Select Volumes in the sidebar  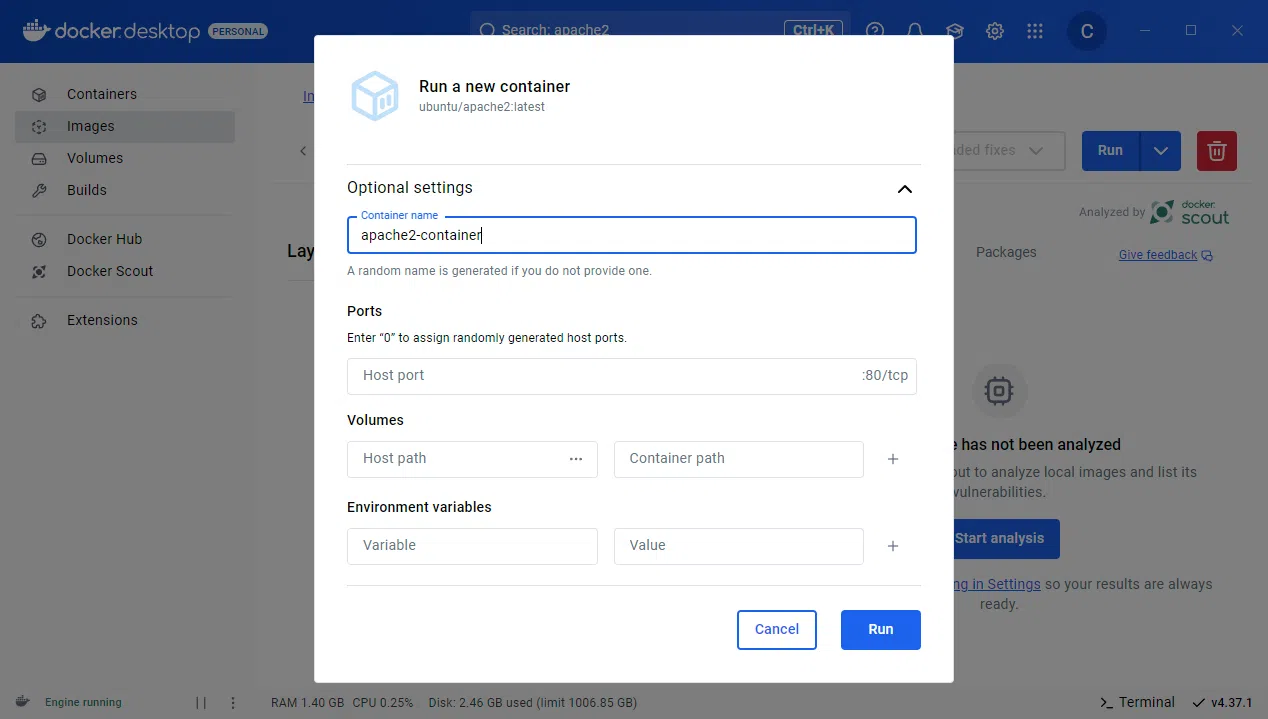click(95, 158)
